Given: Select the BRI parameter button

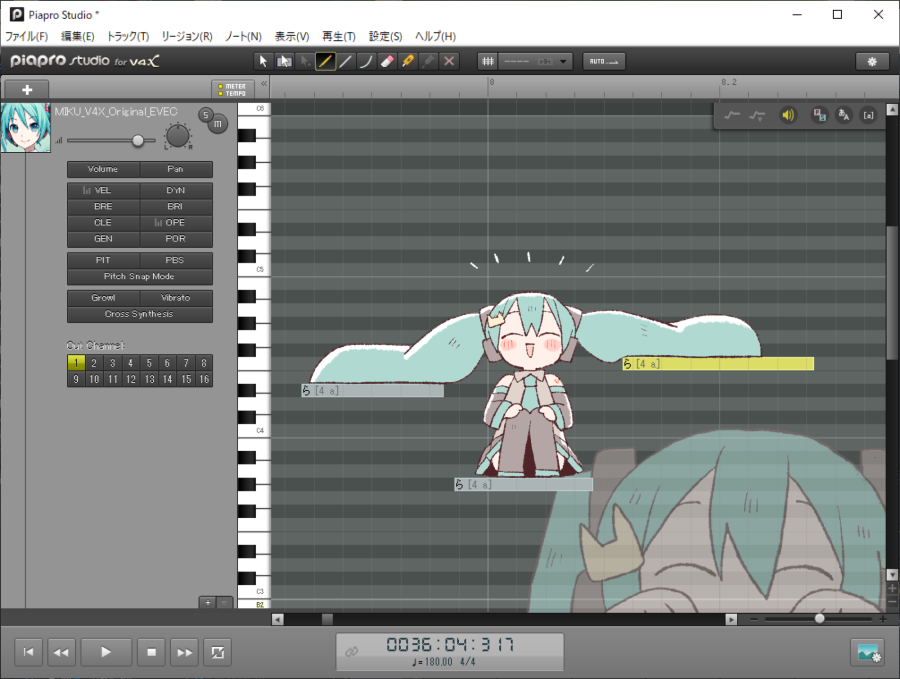Looking at the screenshot, I should pos(176,207).
